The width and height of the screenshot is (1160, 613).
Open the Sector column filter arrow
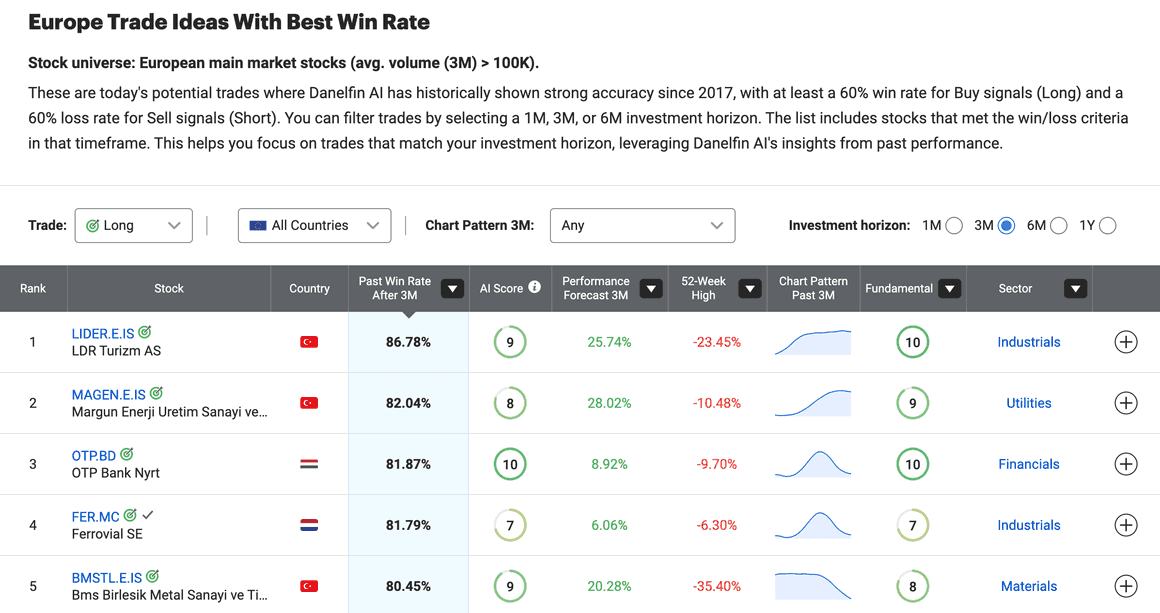[x=1076, y=288]
